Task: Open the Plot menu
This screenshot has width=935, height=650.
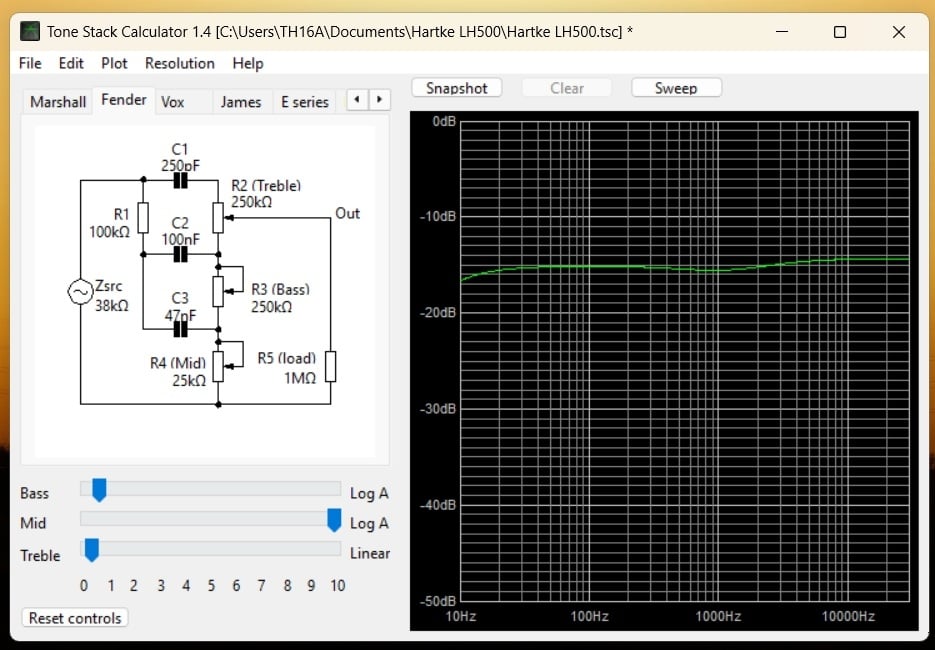Action: [x=114, y=63]
